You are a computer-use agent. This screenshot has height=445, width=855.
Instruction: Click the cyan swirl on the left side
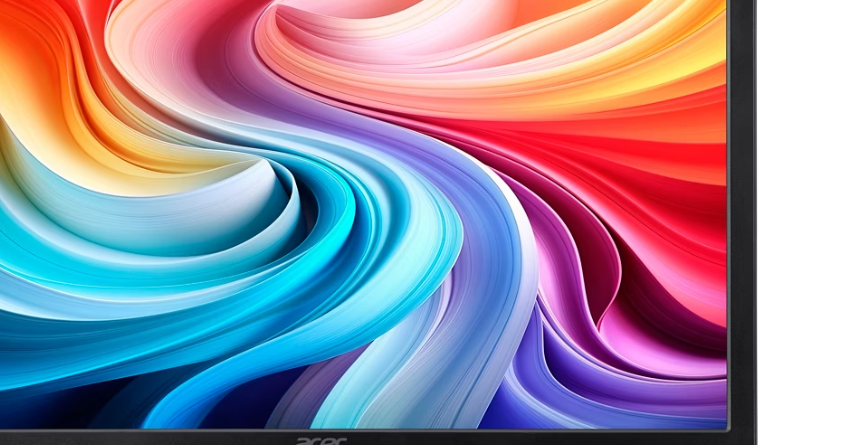pos(60,250)
